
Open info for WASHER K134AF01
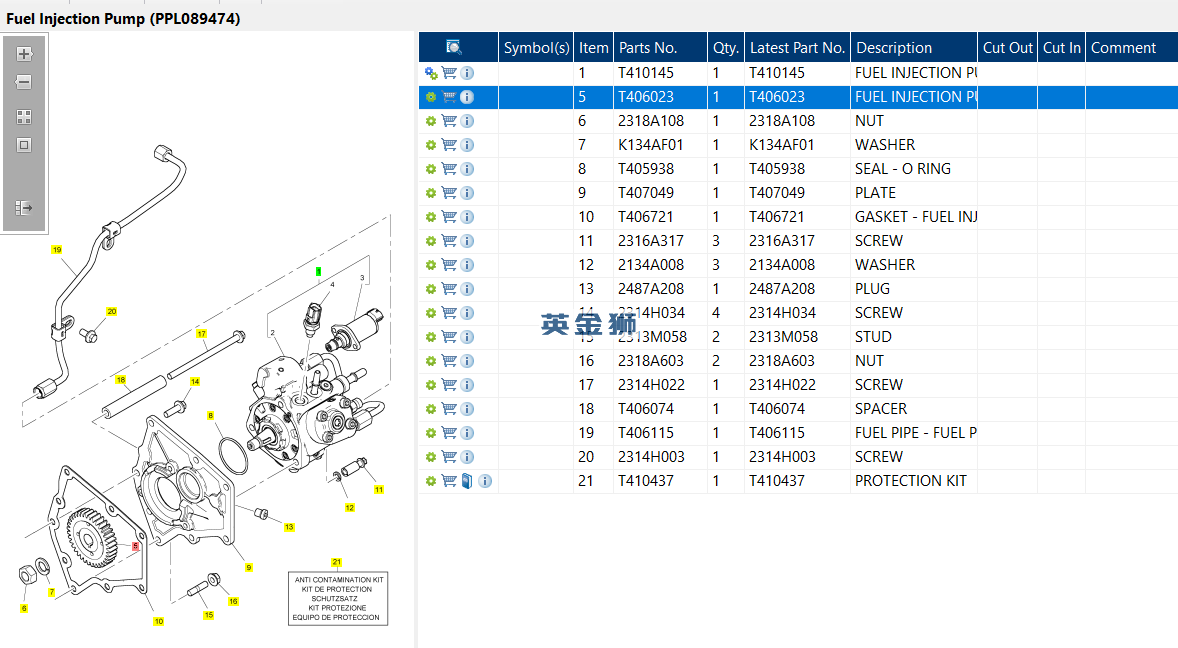coord(467,145)
